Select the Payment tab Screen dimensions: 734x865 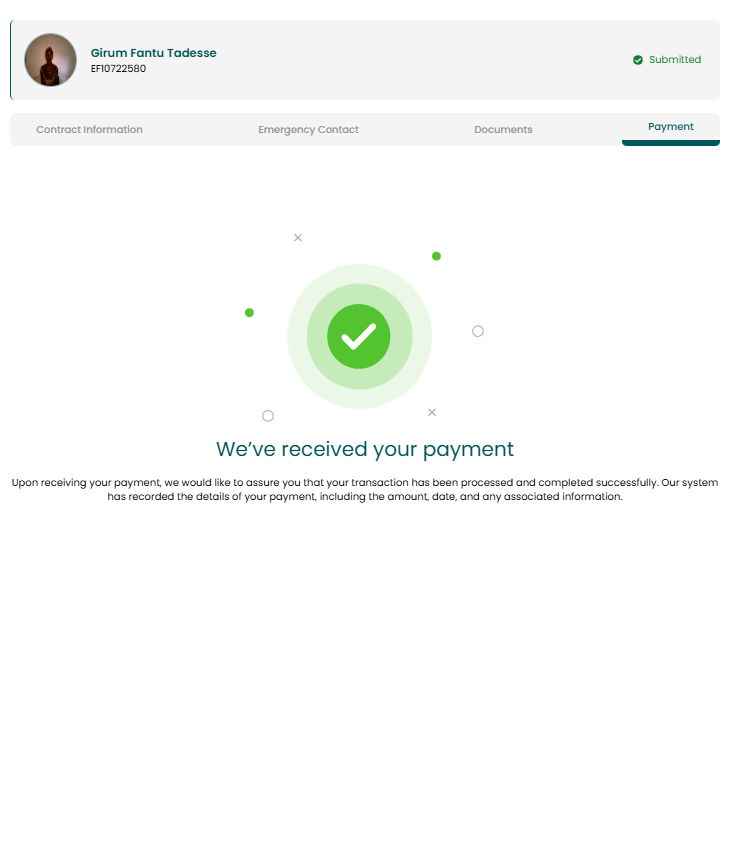point(671,127)
